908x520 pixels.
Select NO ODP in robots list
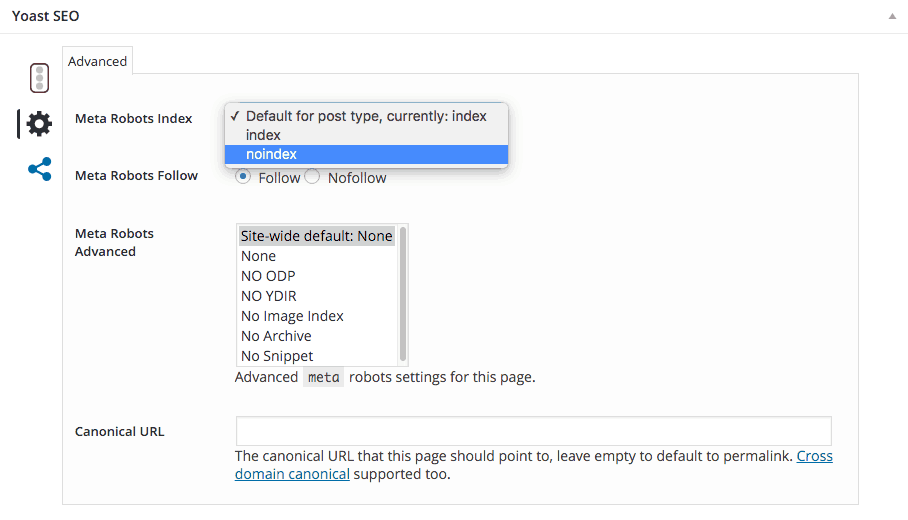tap(268, 276)
